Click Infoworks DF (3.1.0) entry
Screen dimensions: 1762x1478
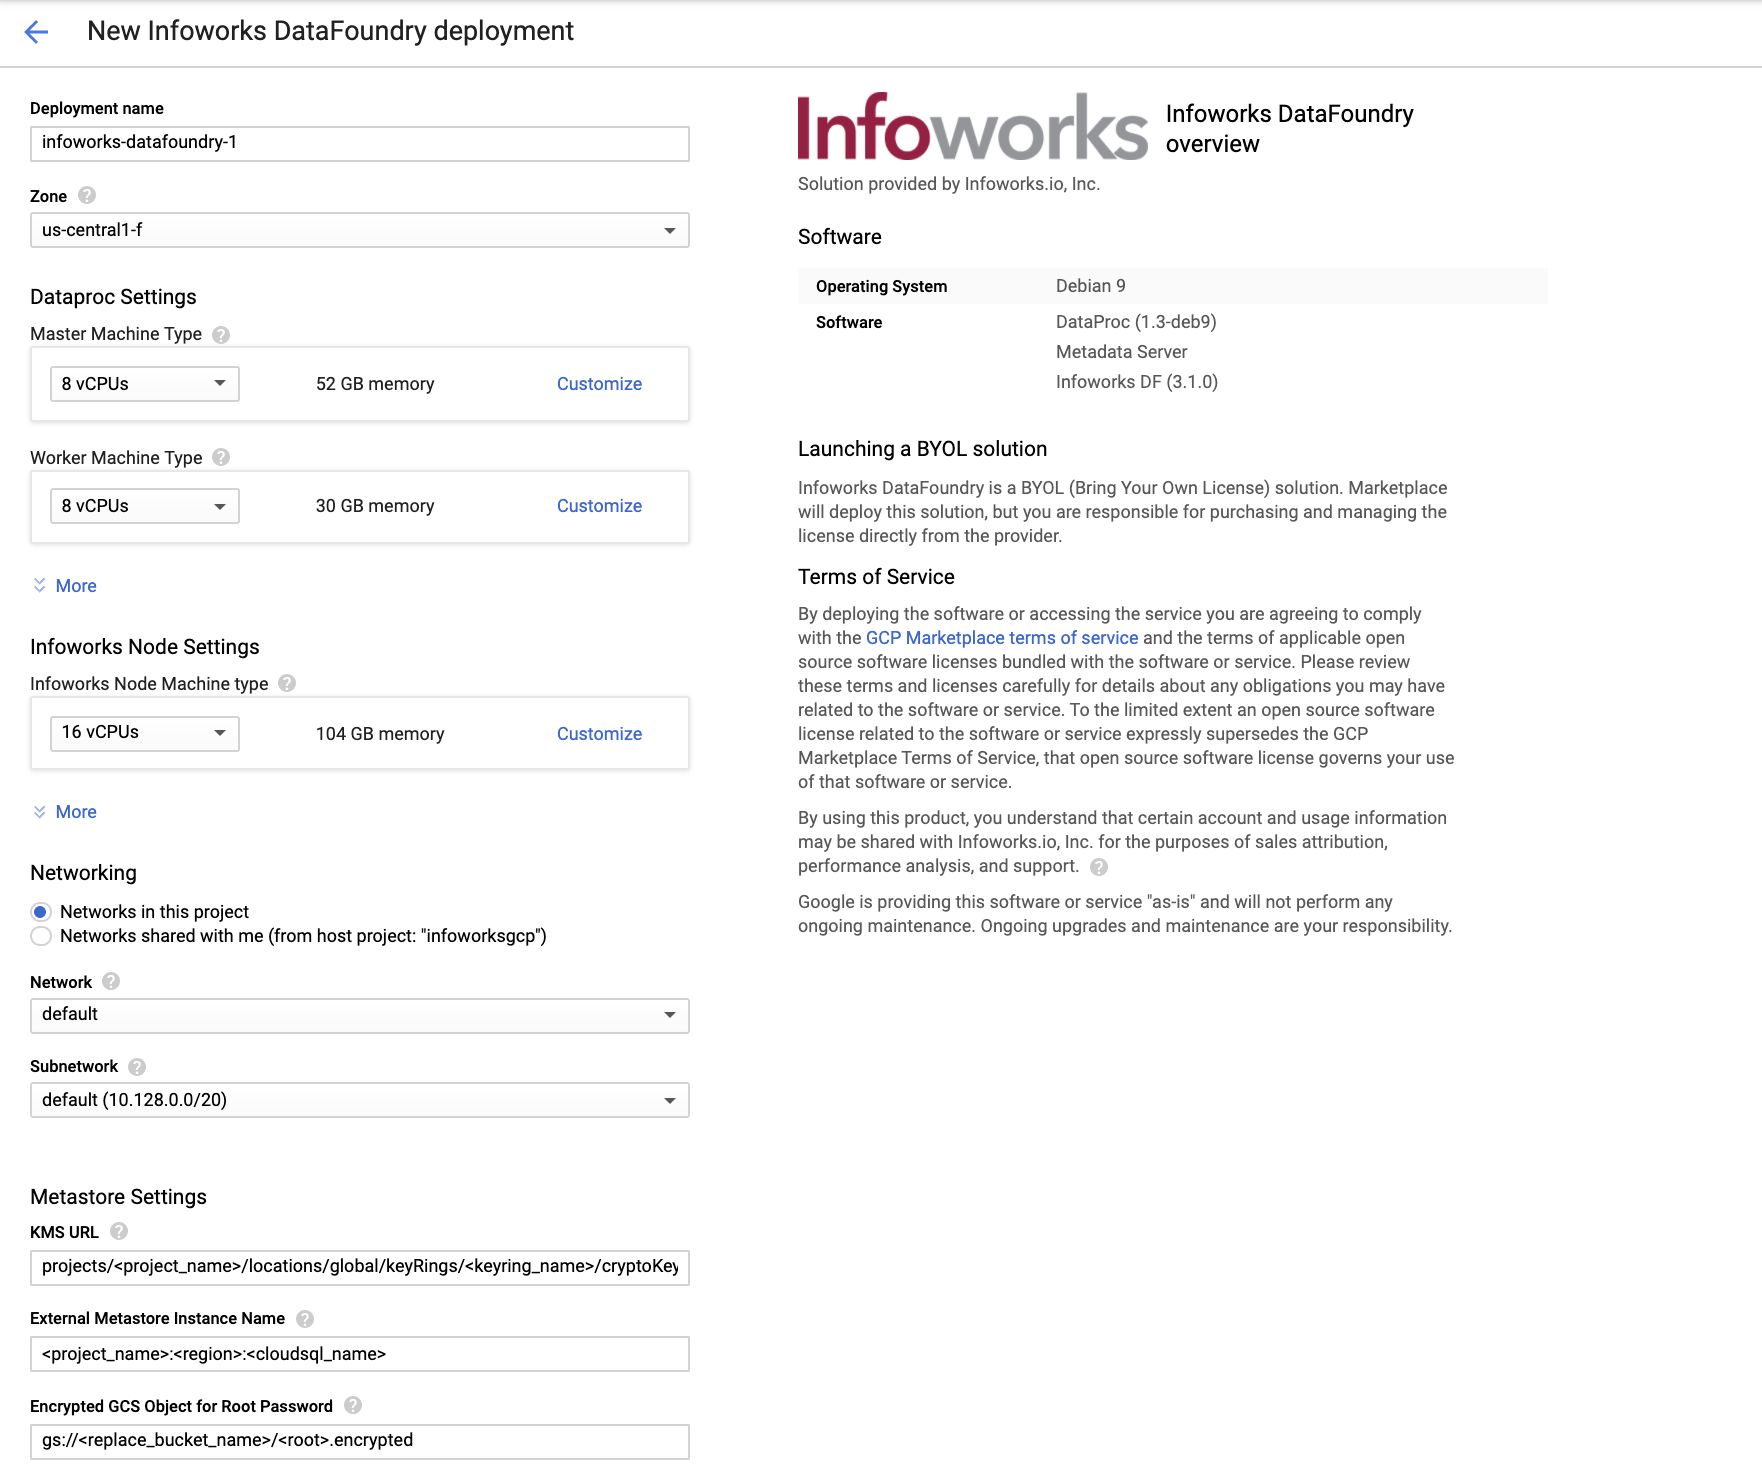pyautogui.click(x=1137, y=382)
